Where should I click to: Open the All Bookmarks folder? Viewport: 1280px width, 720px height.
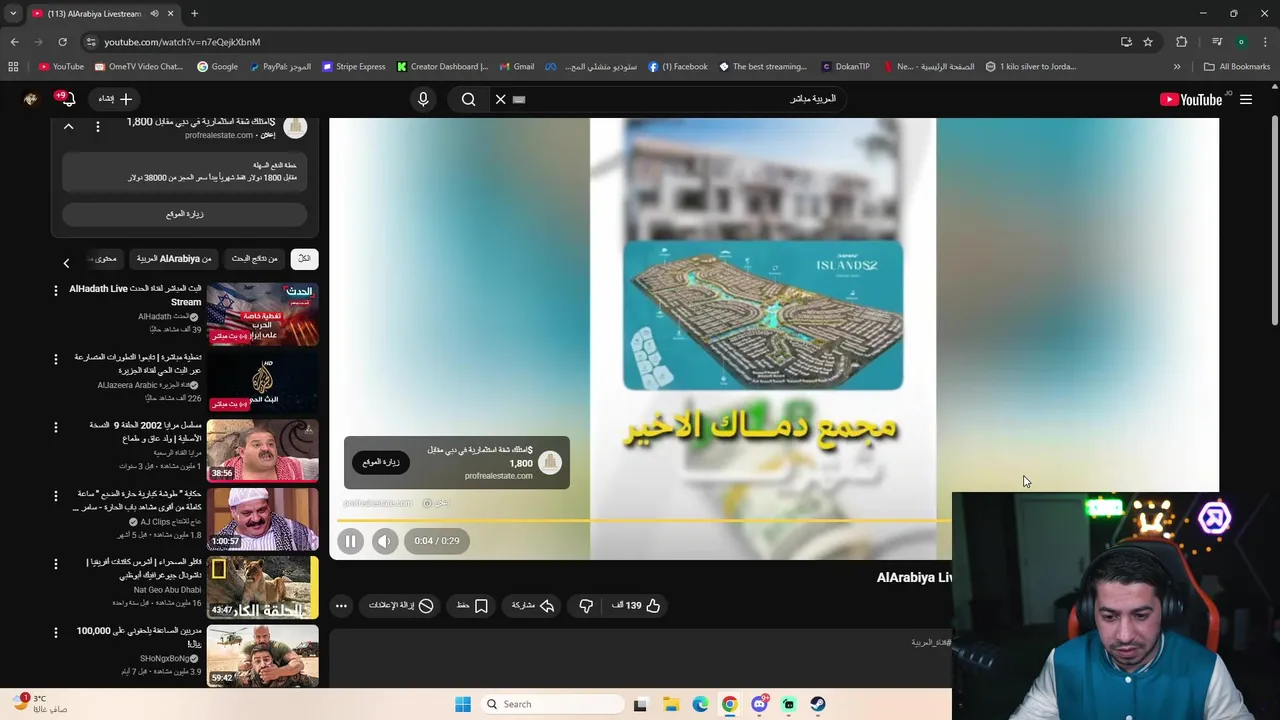coord(1237,67)
